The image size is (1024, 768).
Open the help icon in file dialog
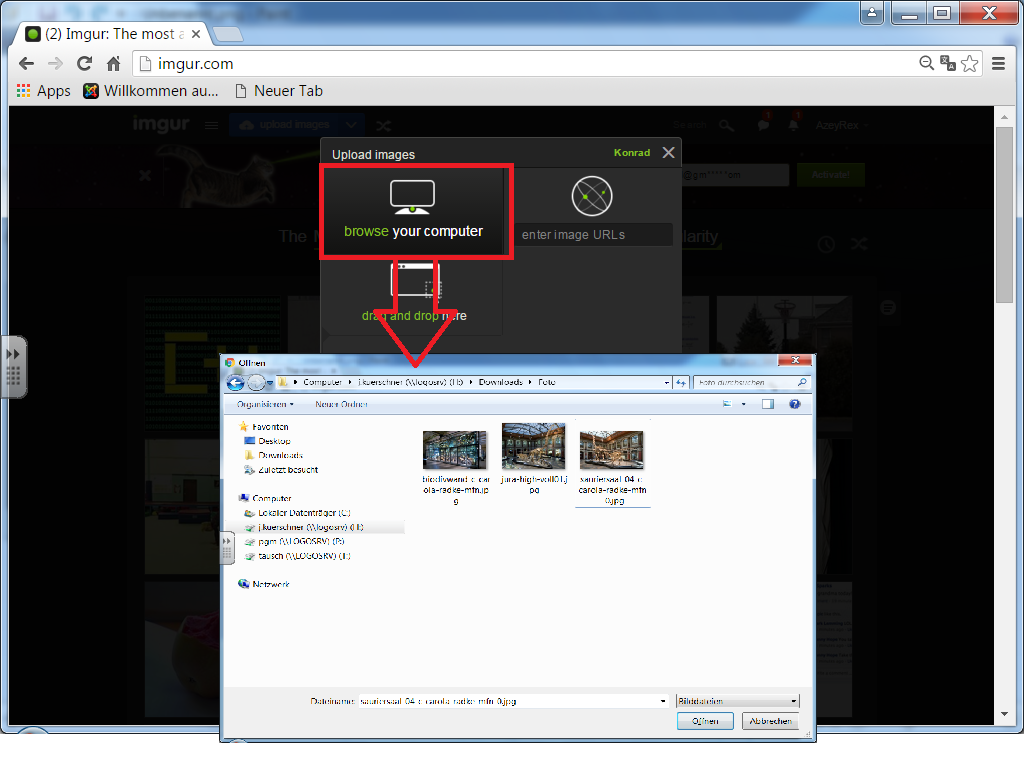[x=795, y=404]
